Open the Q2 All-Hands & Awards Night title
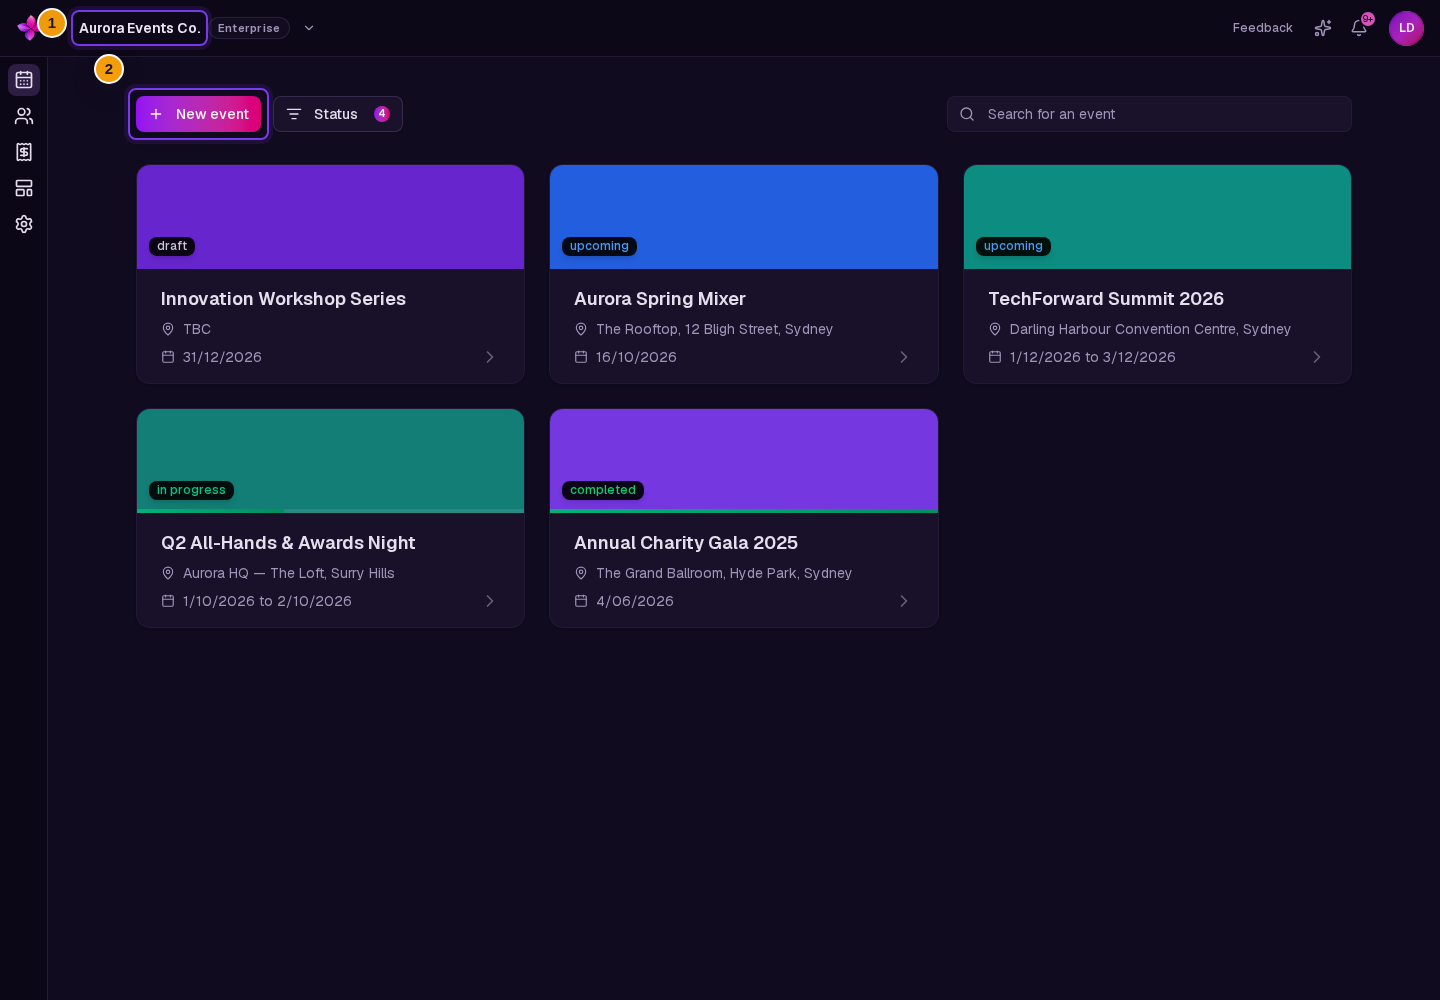The height and width of the screenshot is (1000, 1440). coord(288,543)
